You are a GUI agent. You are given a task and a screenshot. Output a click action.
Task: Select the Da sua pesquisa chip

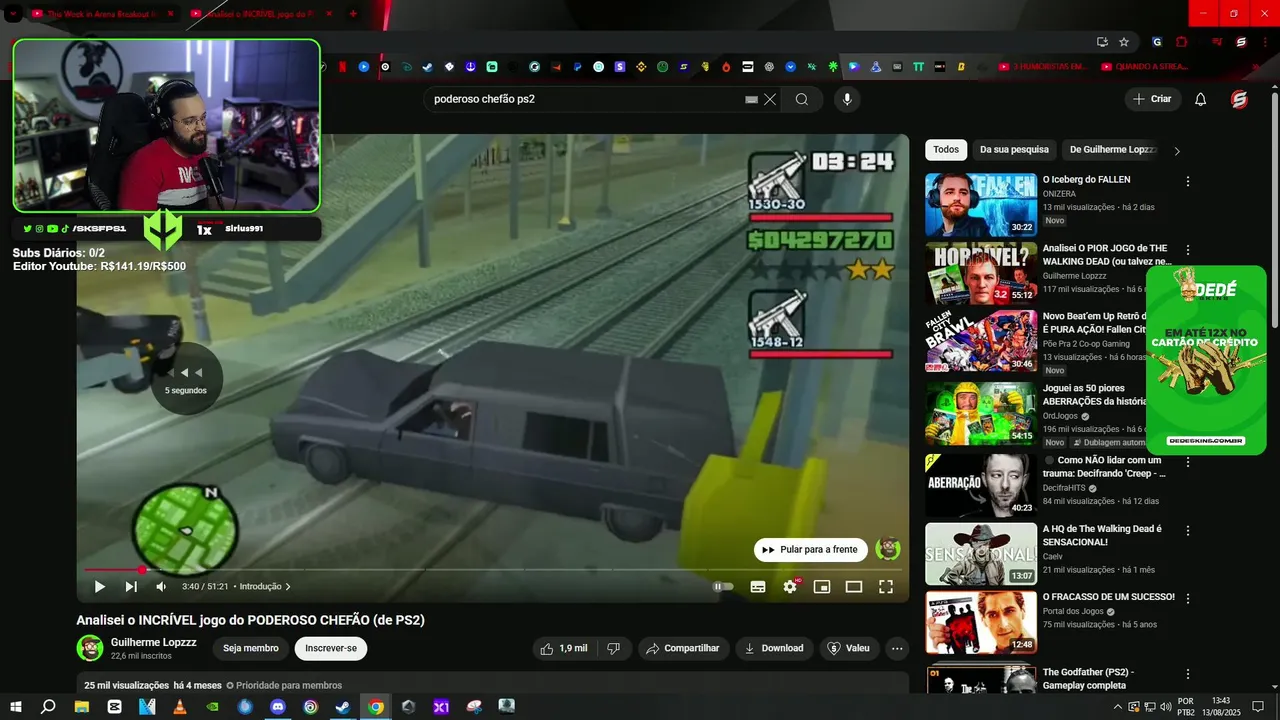click(1014, 150)
